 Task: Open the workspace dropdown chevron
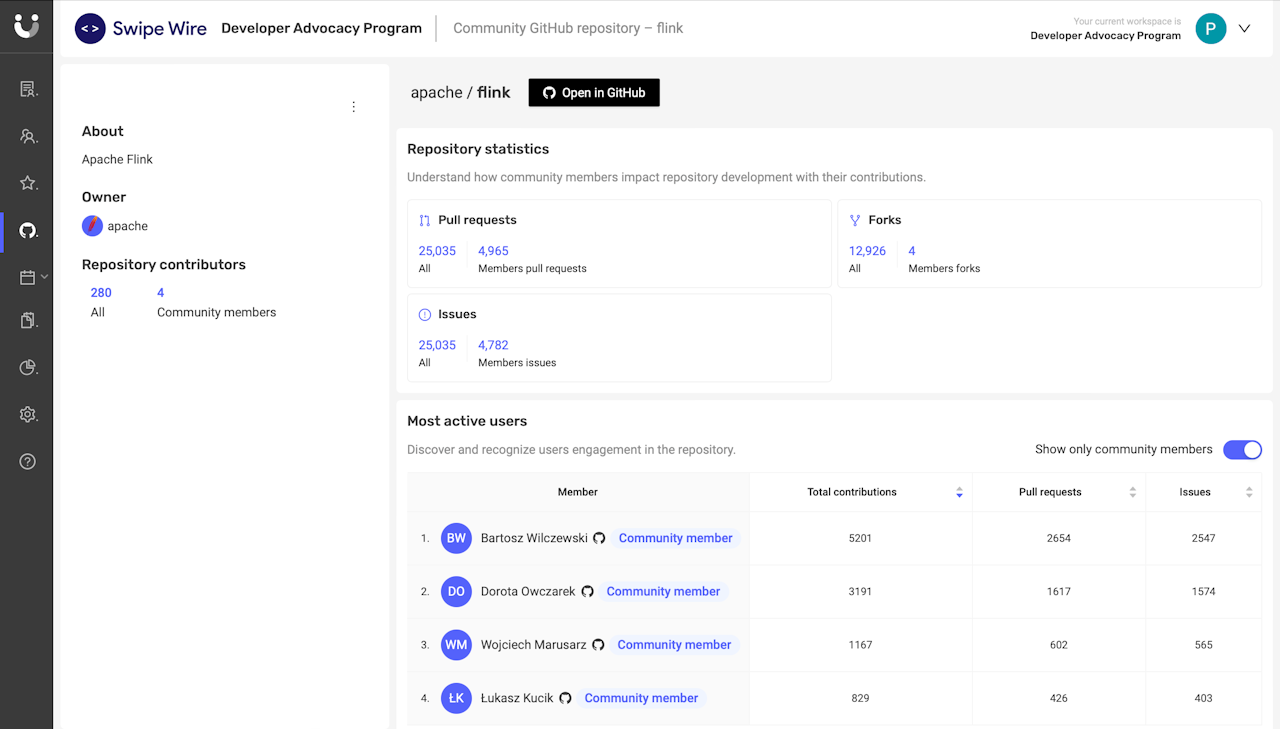(1245, 28)
